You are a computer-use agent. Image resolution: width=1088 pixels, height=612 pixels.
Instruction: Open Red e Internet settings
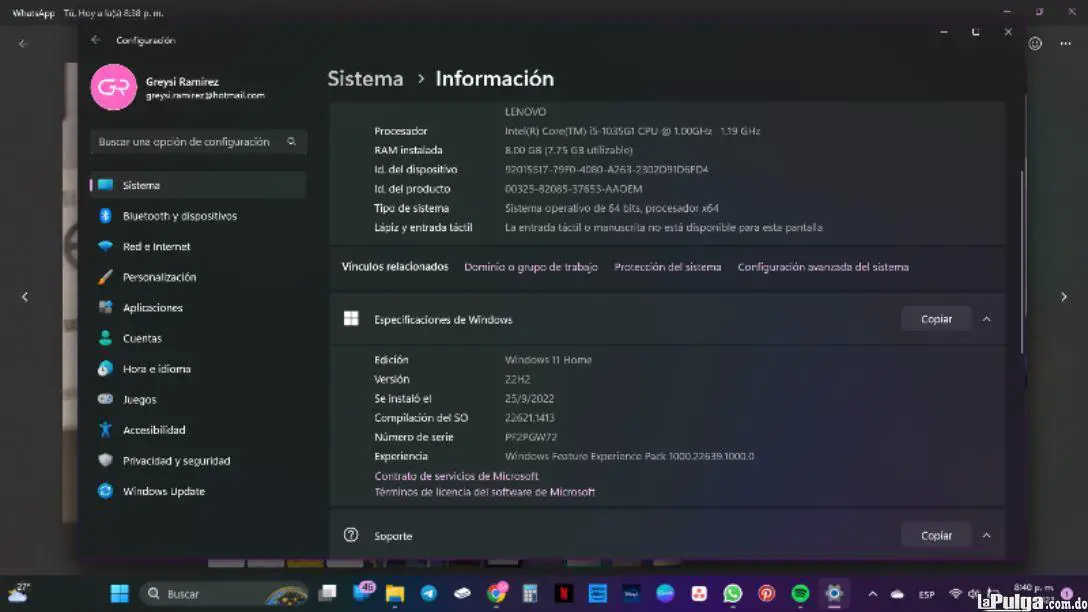(x=198, y=246)
